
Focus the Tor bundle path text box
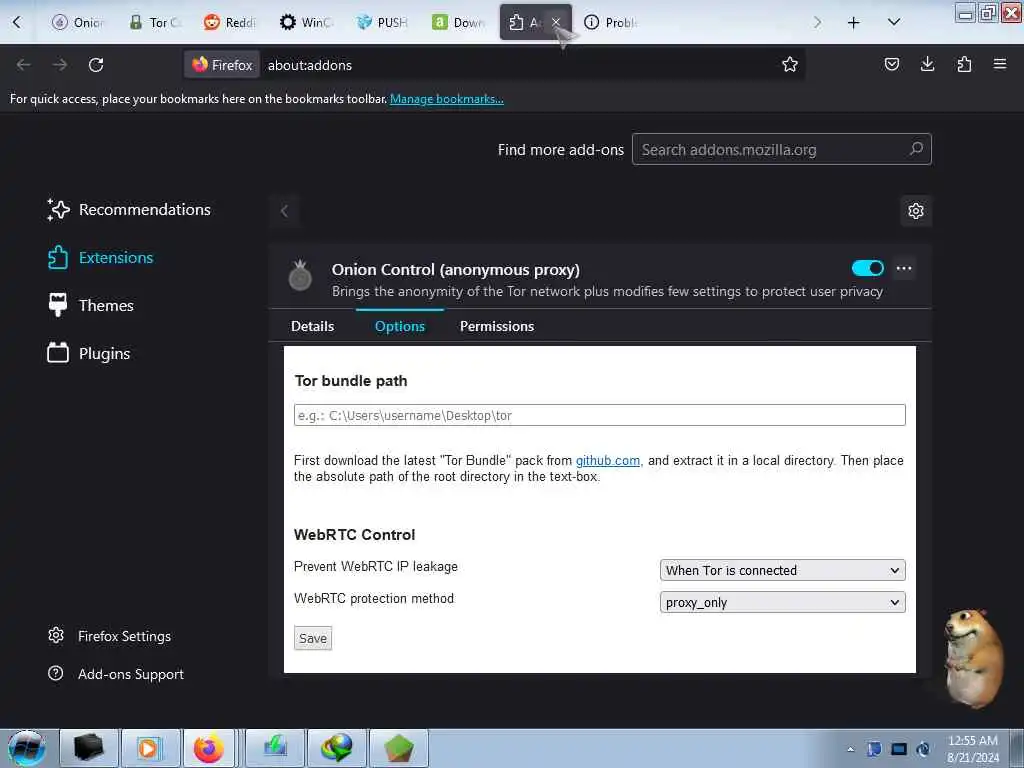(600, 415)
